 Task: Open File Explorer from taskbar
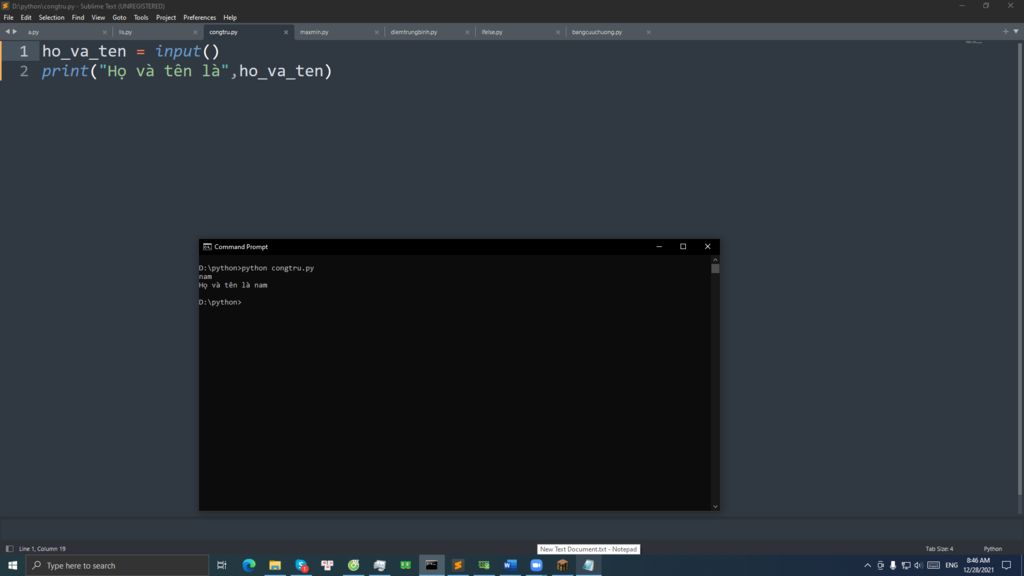[x=275, y=566]
